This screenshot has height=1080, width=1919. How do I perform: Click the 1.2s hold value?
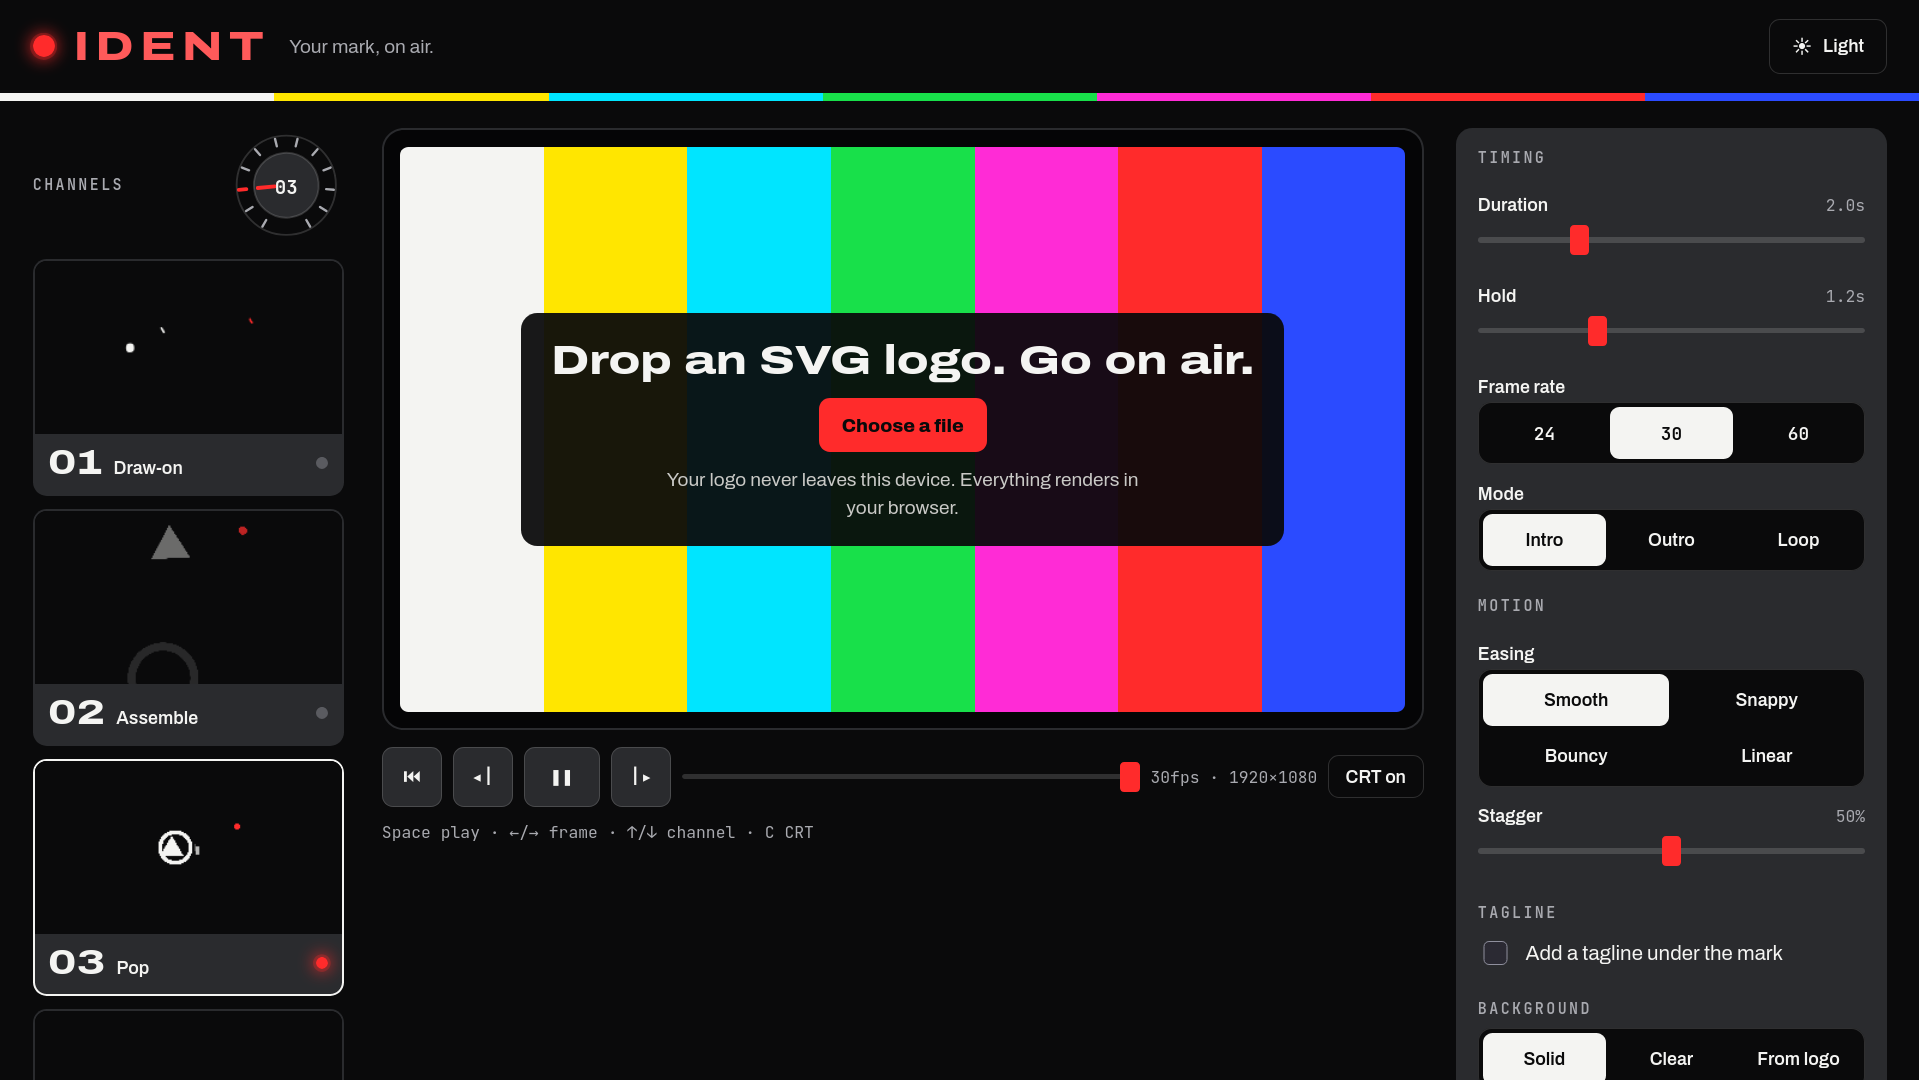1845,296
